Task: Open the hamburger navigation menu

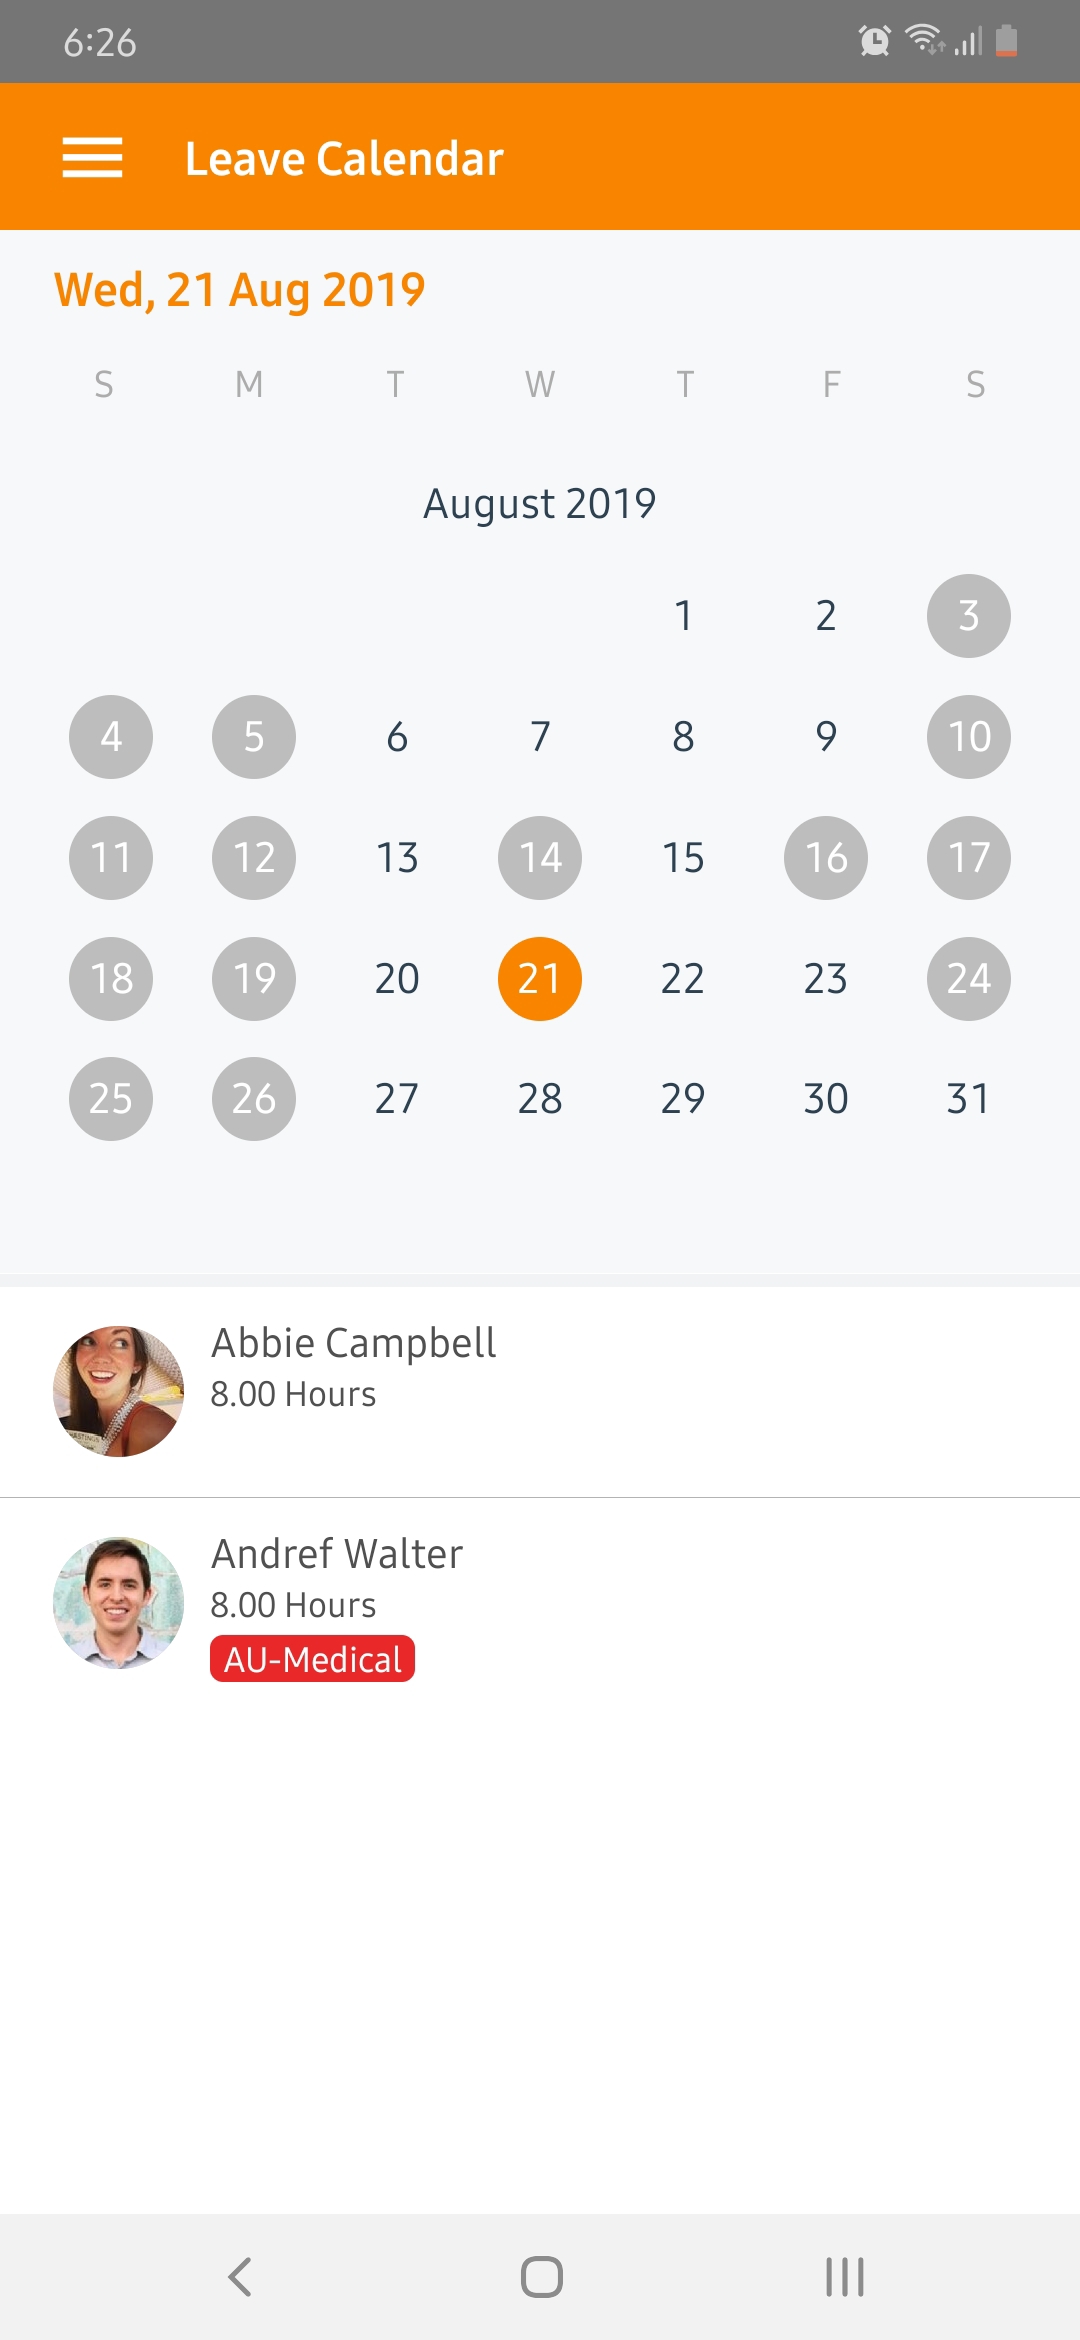Action: tap(92, 158)
